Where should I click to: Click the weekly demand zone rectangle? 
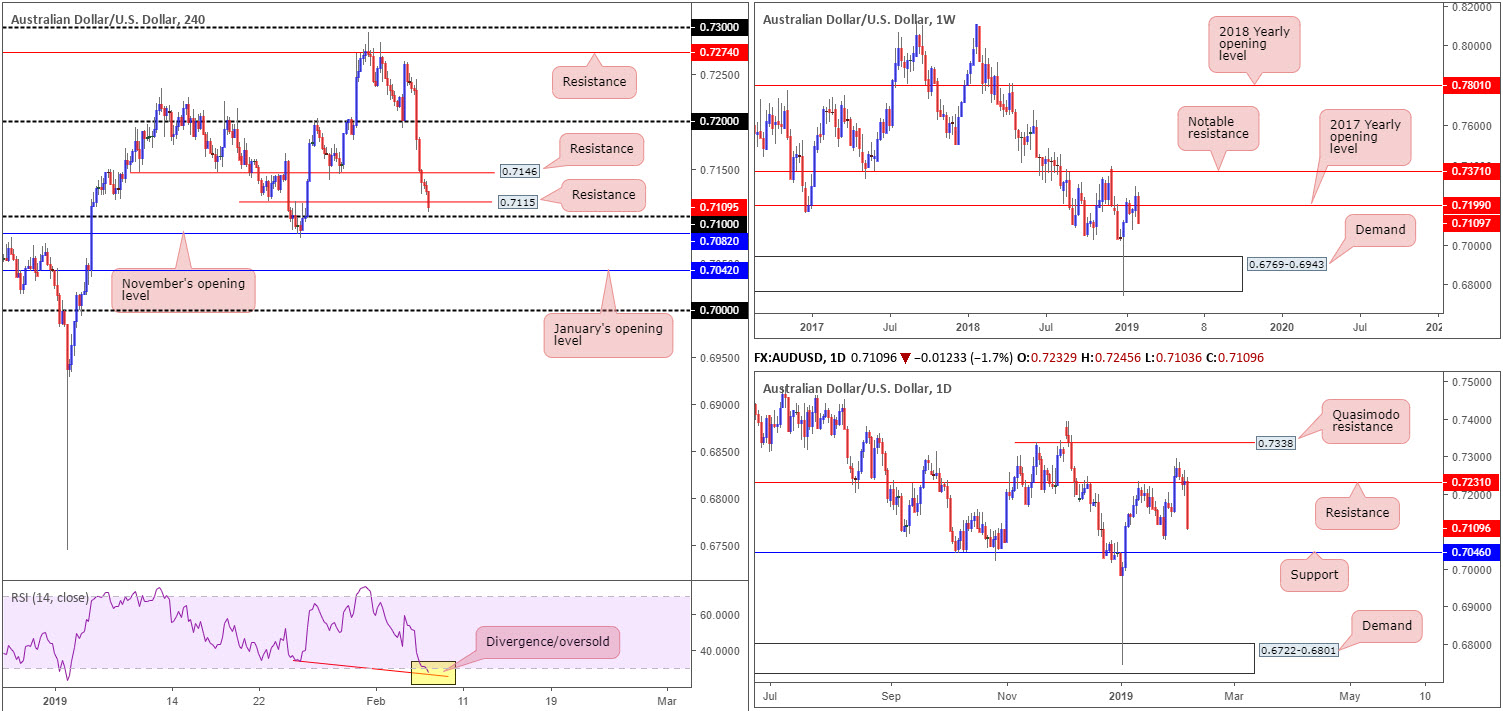coord(998,274)
